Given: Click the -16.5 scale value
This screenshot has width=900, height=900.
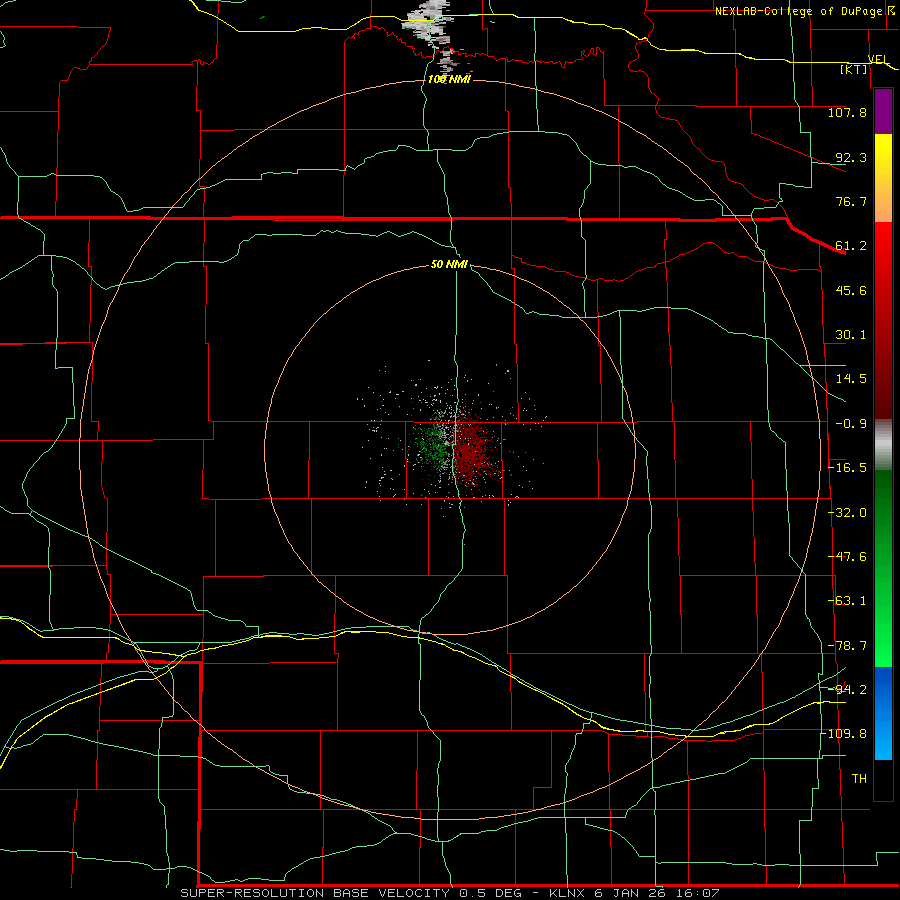Looking at the screenshot, I should (847, 468).
